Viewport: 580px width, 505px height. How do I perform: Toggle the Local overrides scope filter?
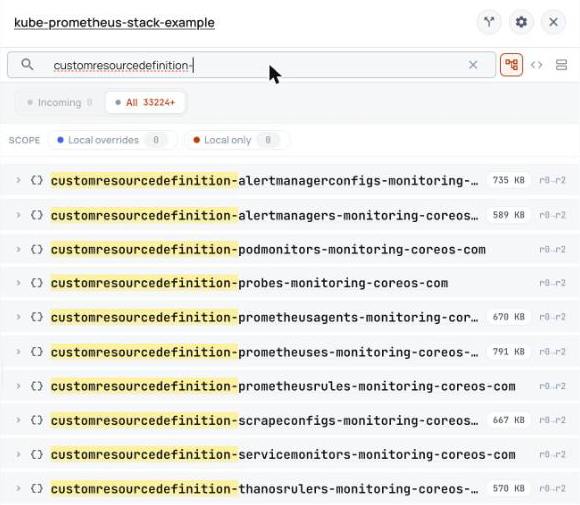[x=112, y=140]
